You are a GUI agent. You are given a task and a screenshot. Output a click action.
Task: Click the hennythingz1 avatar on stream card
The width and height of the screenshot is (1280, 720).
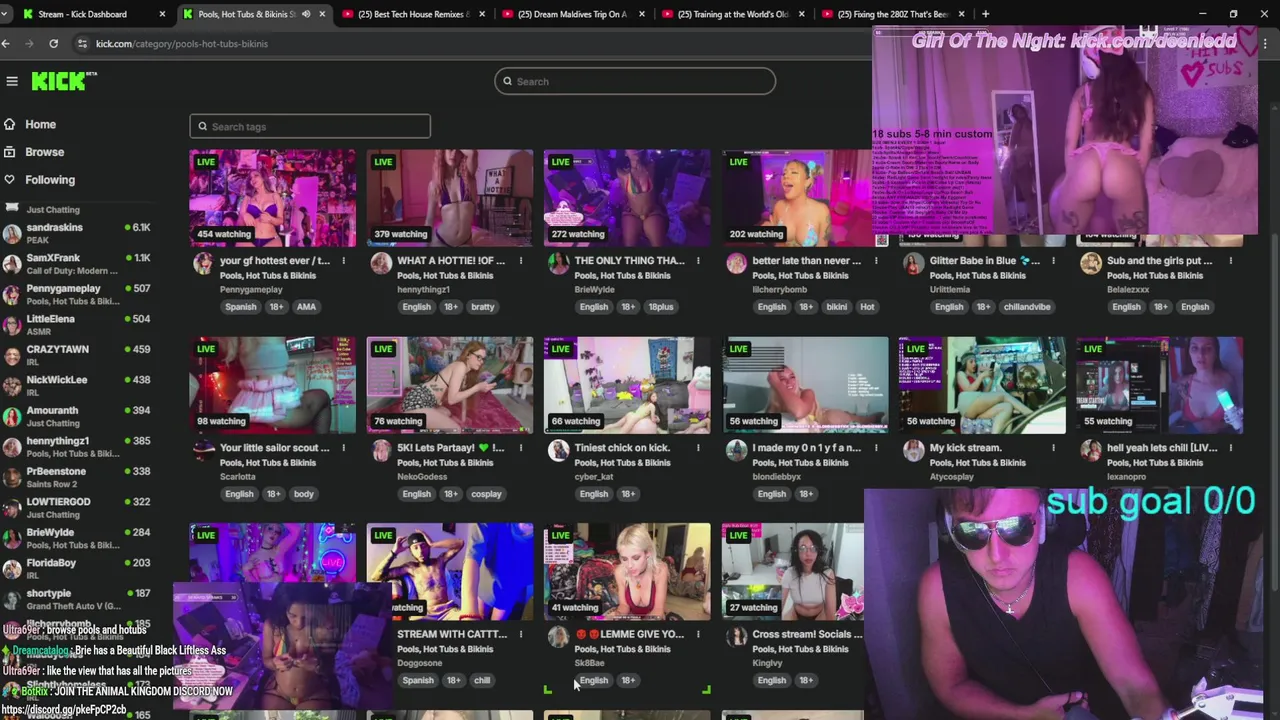[x=381, y=263]
